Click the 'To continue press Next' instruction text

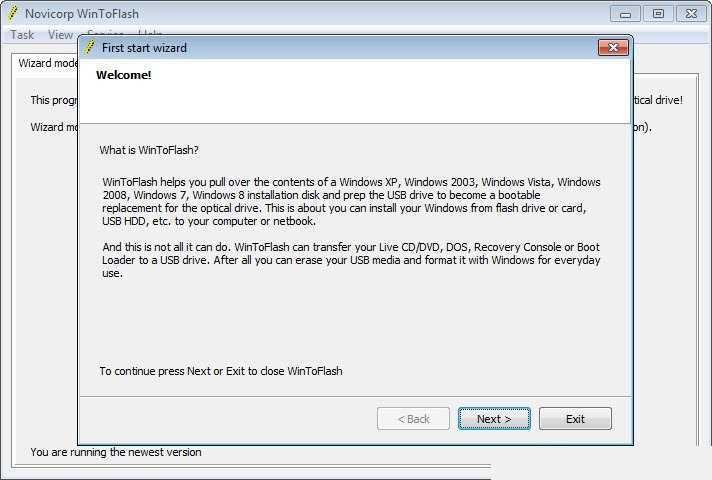221,371
